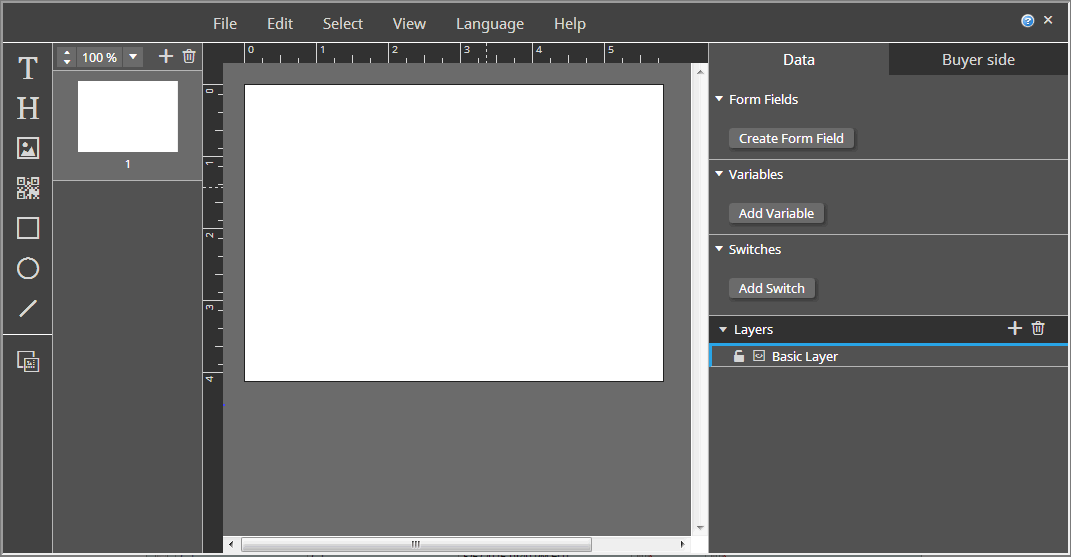
Task: Select the Circle shape tool
Action: click(28, 268)
